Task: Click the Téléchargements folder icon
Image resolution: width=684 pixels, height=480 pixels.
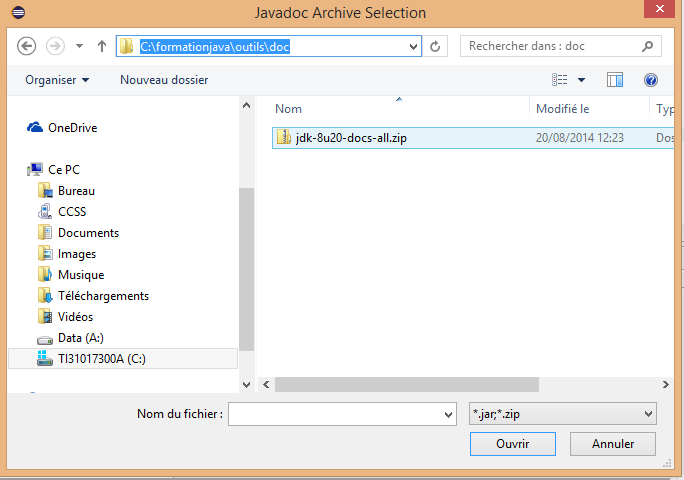Action: click(x=45, y=296)
